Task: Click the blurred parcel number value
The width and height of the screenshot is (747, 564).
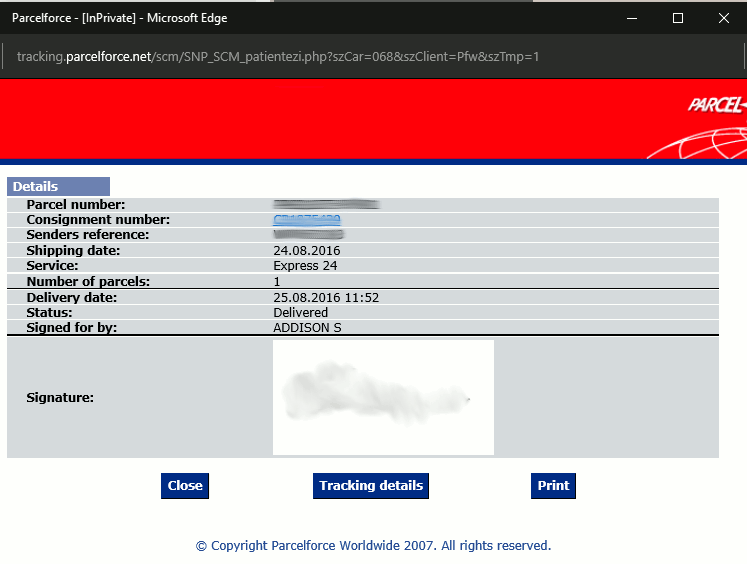Action: (x=326, y=204)
